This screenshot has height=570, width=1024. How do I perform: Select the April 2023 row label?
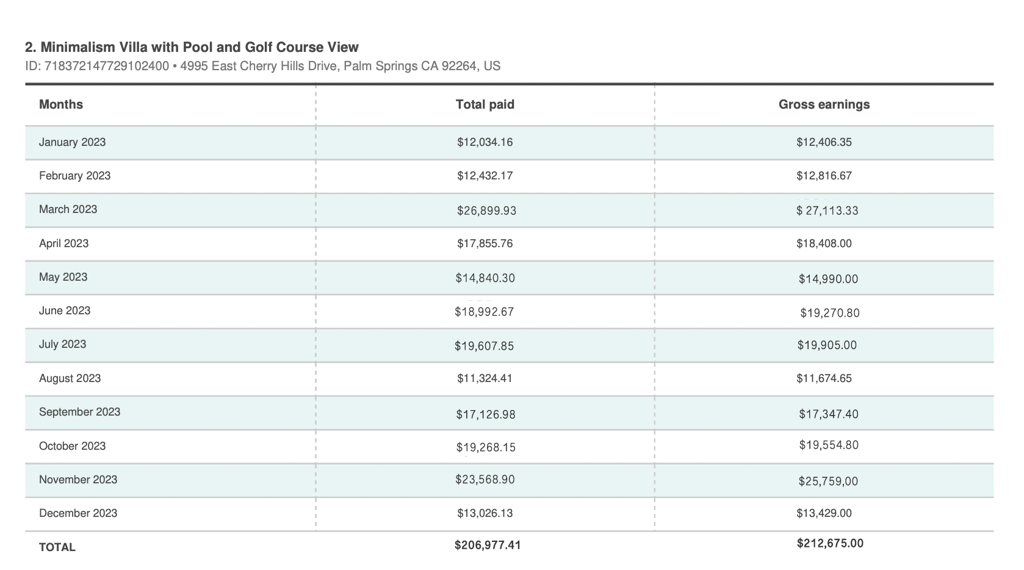[x=64, y=244]
